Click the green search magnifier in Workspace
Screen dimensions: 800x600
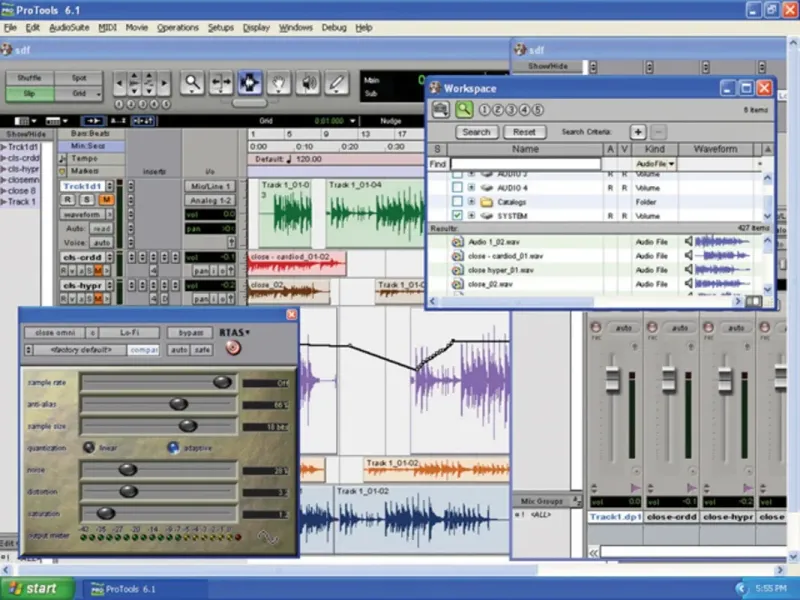[x=464, y=110]
